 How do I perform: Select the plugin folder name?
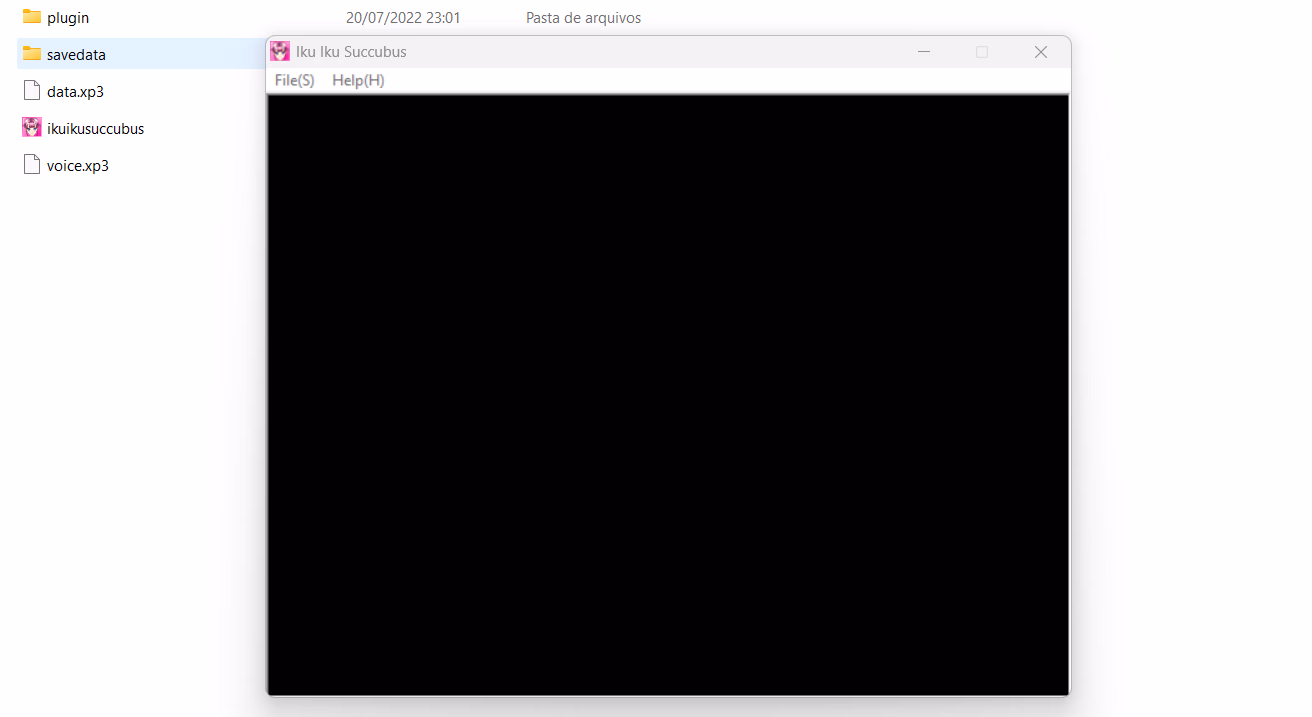68,18
